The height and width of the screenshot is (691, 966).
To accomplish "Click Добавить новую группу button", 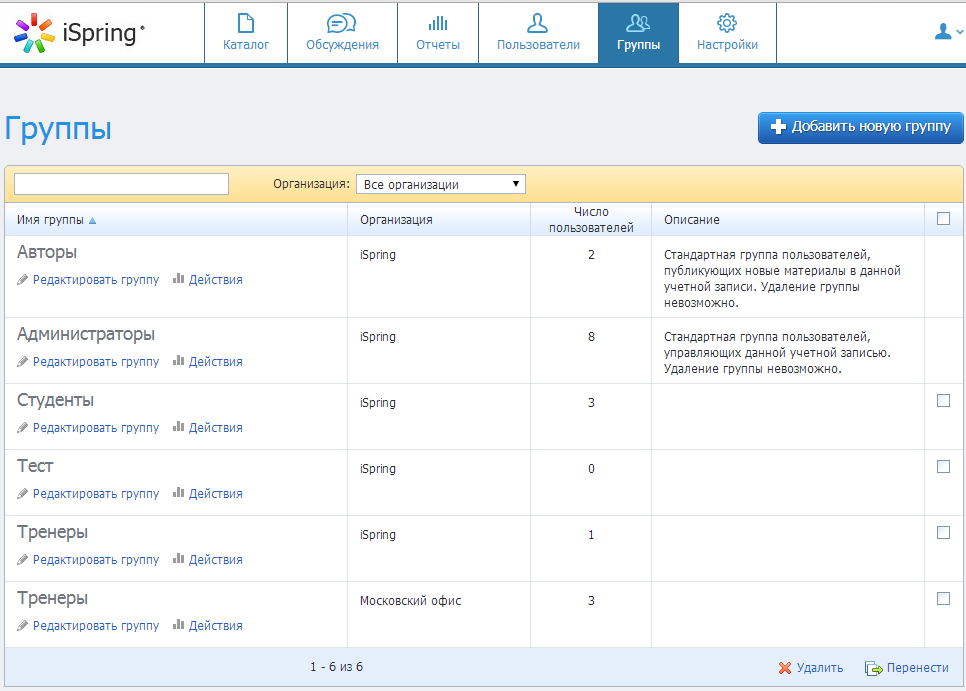I will point(860,127).
